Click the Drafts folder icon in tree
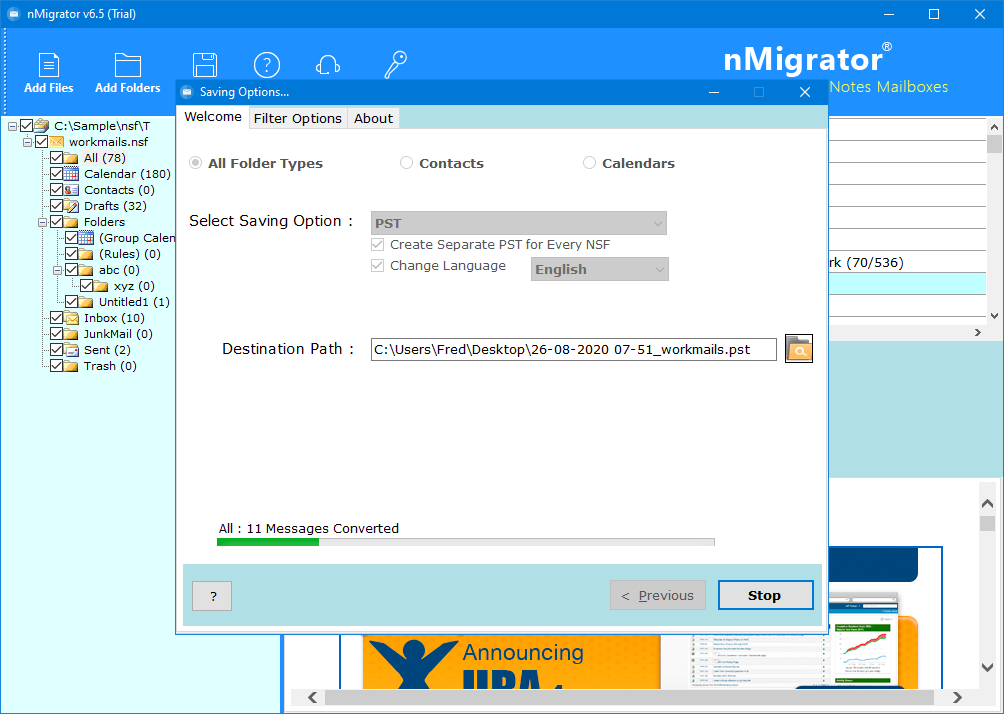This screenshot has height=714, width=1004. [x=72, y=206]
